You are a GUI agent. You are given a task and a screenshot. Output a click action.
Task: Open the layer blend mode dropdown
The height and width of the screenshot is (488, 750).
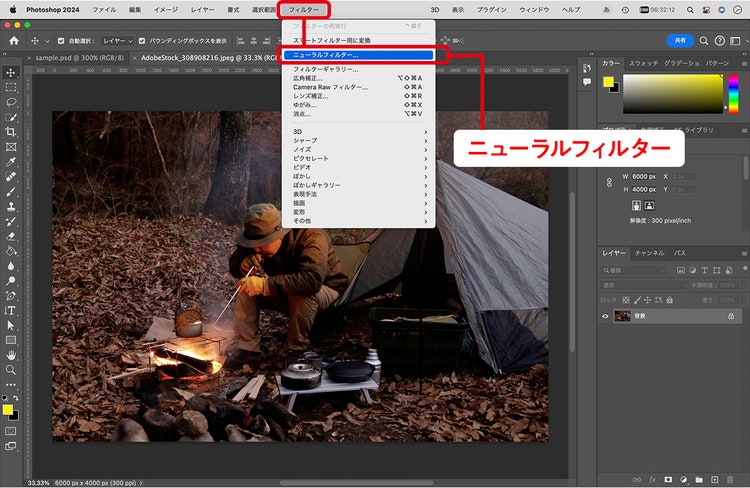tap(643, 285)
